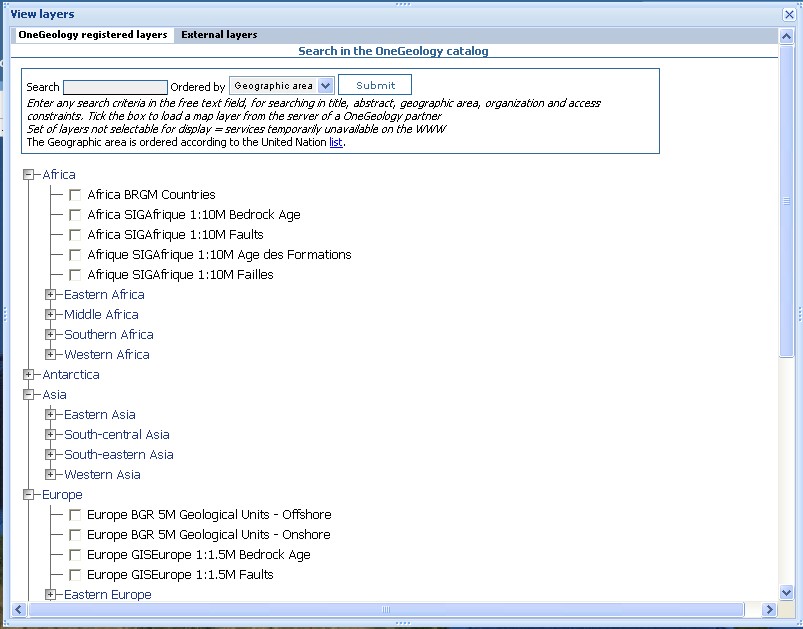Select OneGeology registered layers tab
This screenshot has width=803, height=629.
pyautogui.click(x=93, y=35)
